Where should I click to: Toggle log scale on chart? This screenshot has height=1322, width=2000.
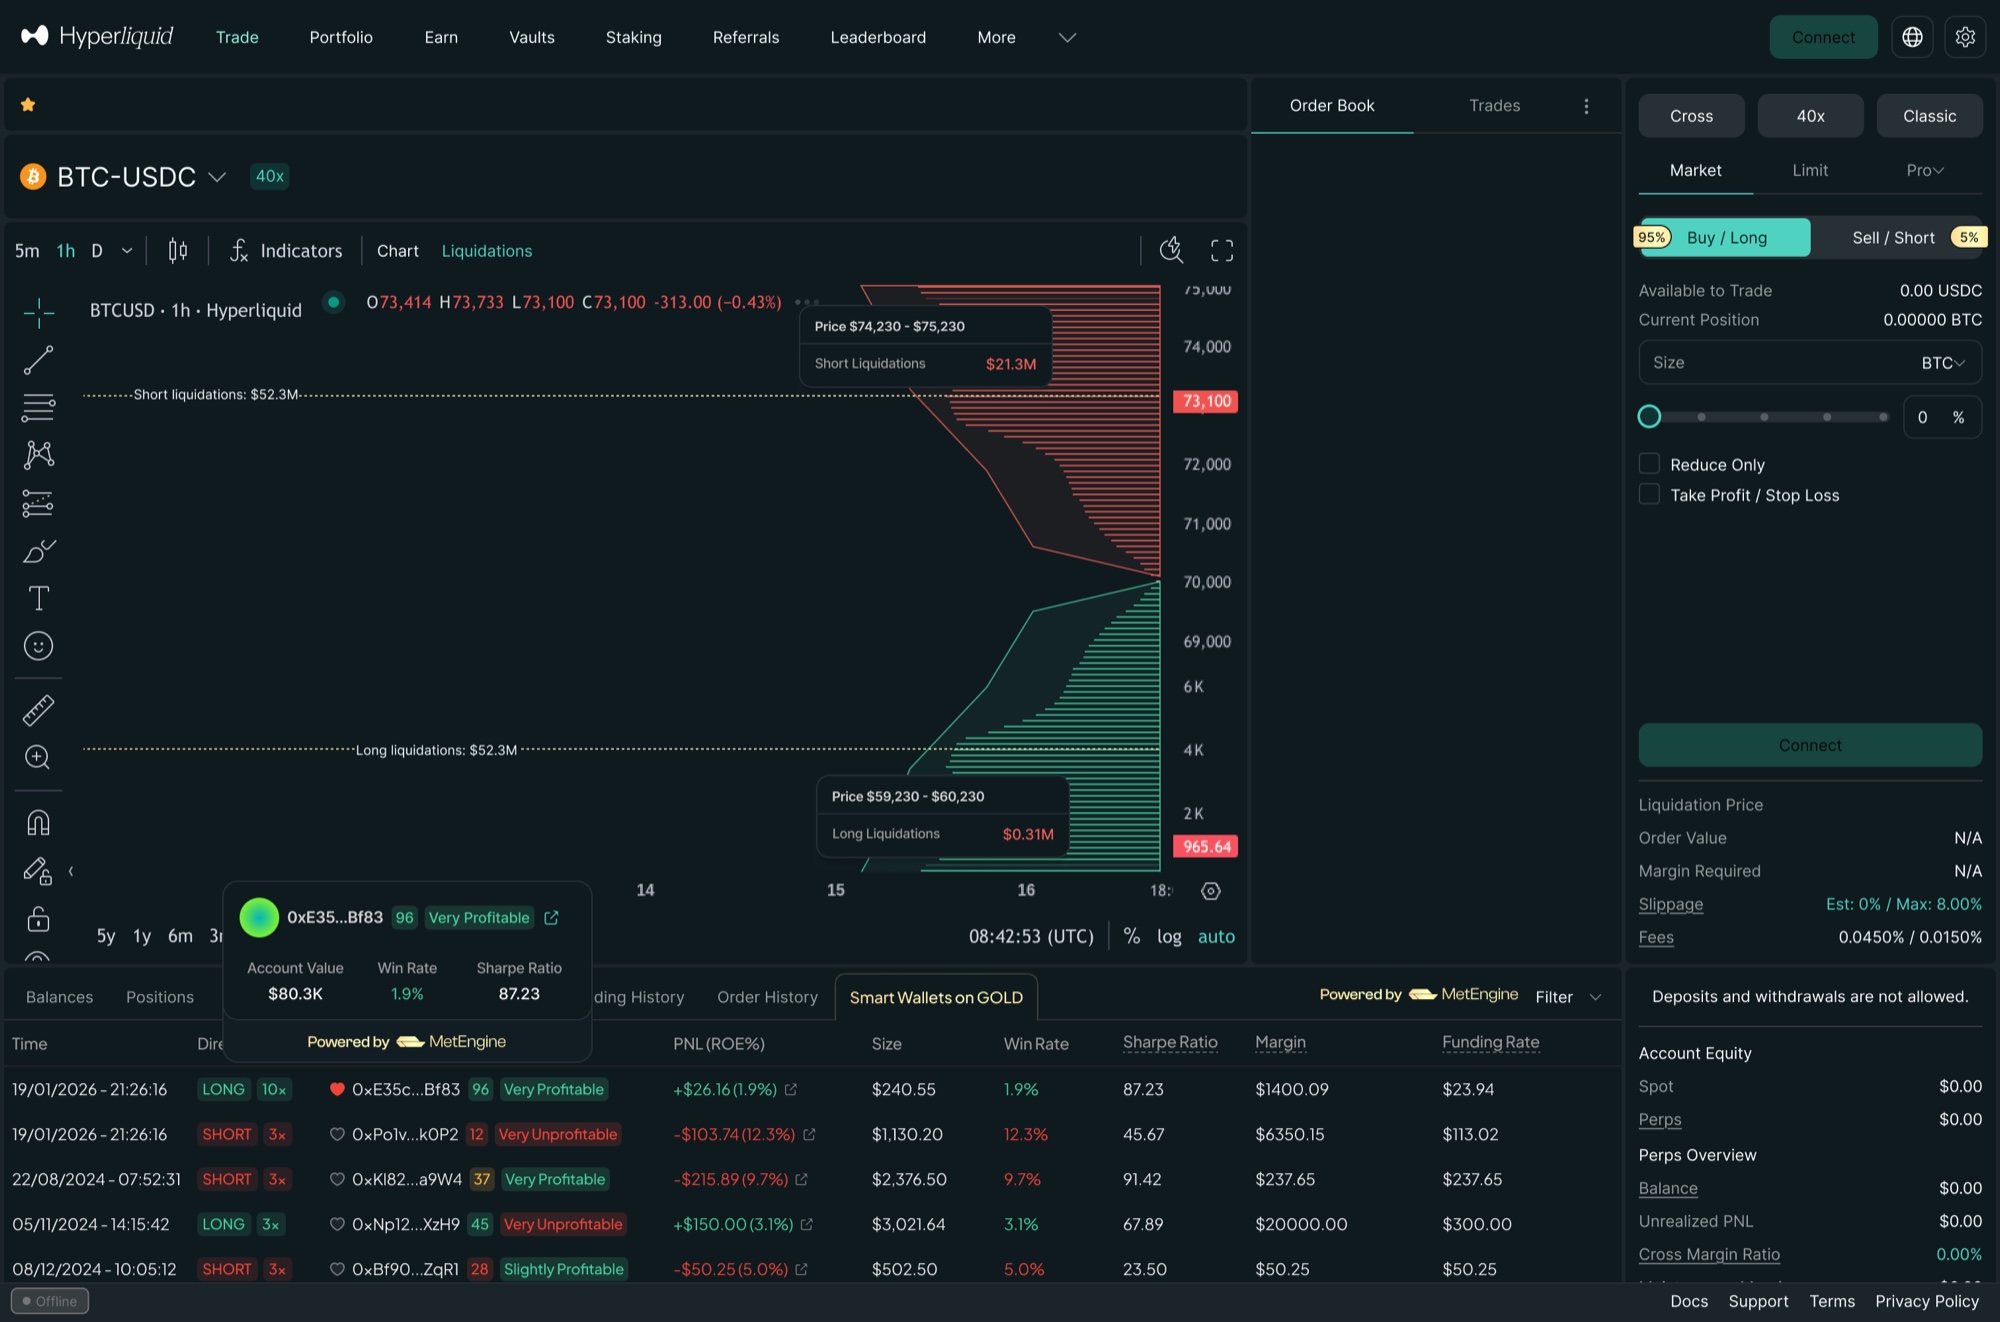[1169, 936]
